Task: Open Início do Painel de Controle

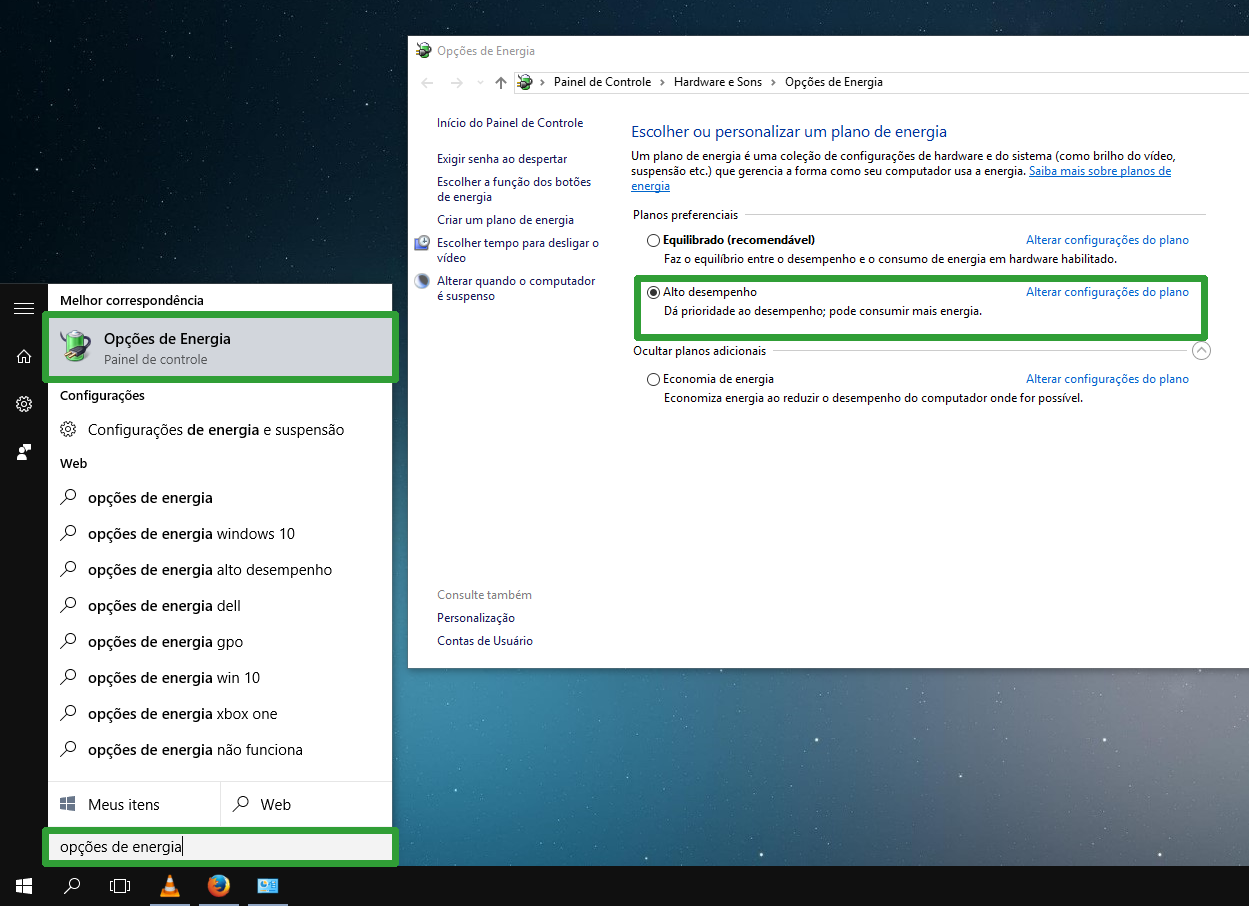Action: [510, 123]
